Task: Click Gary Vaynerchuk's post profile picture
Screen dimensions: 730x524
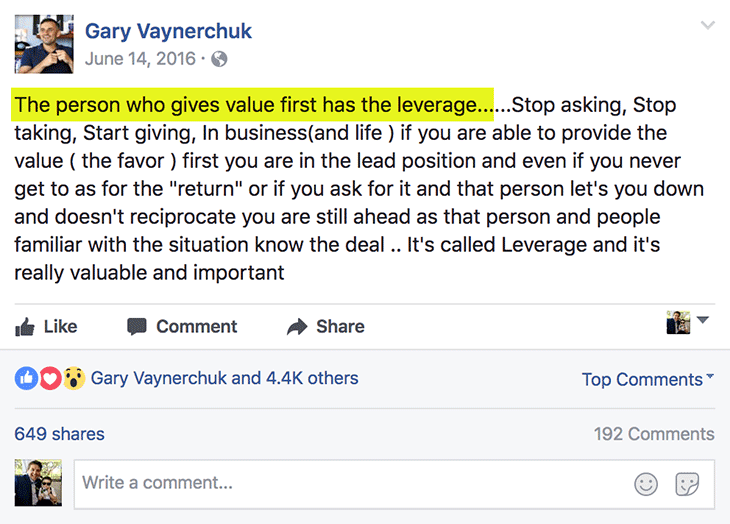Action: tap(44, 45)
